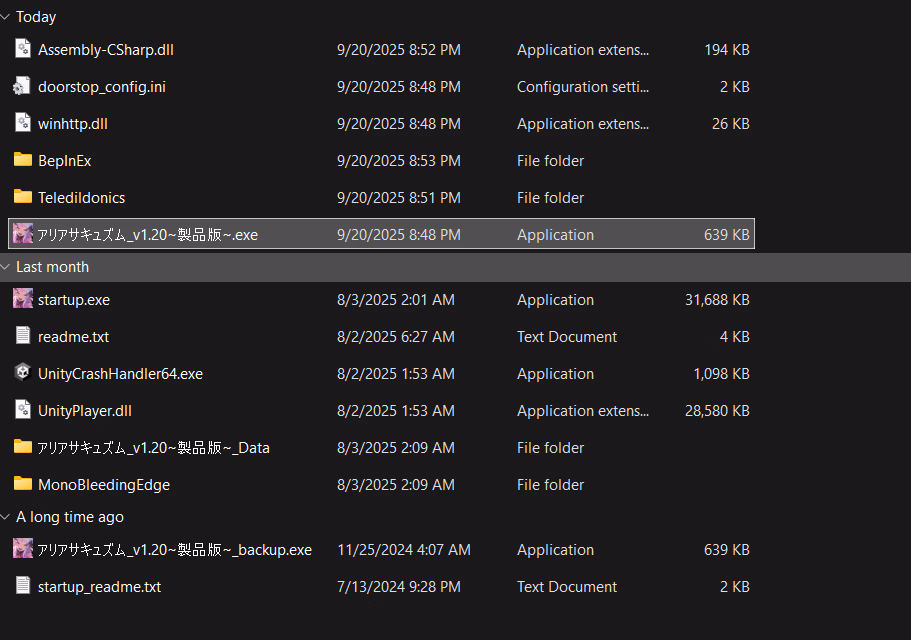911x640 pixels.
Task: Click the 9/20/2025 8:52 PM date entry
Action: [x=398, y=50]
